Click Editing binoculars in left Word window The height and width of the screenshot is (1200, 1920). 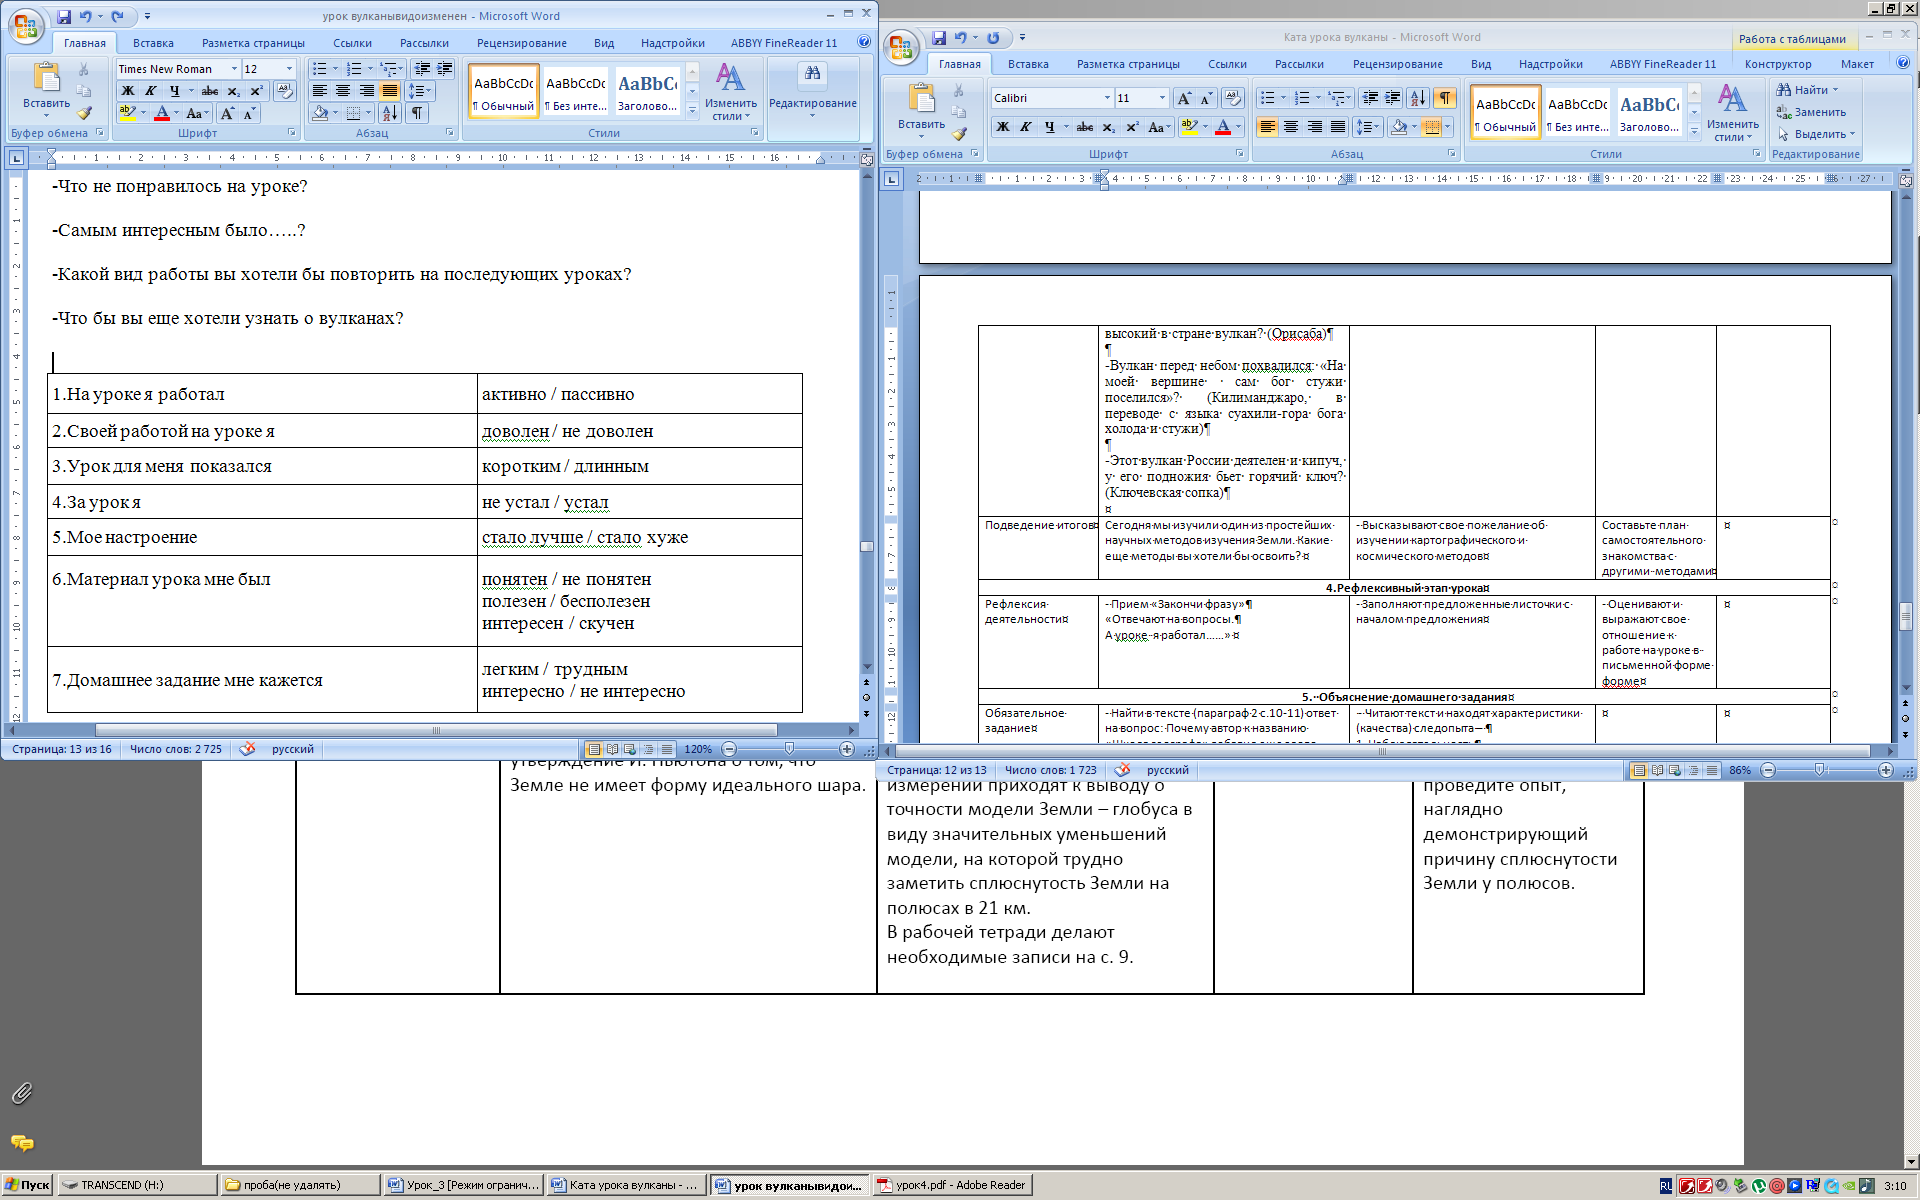tap(812, 73)
